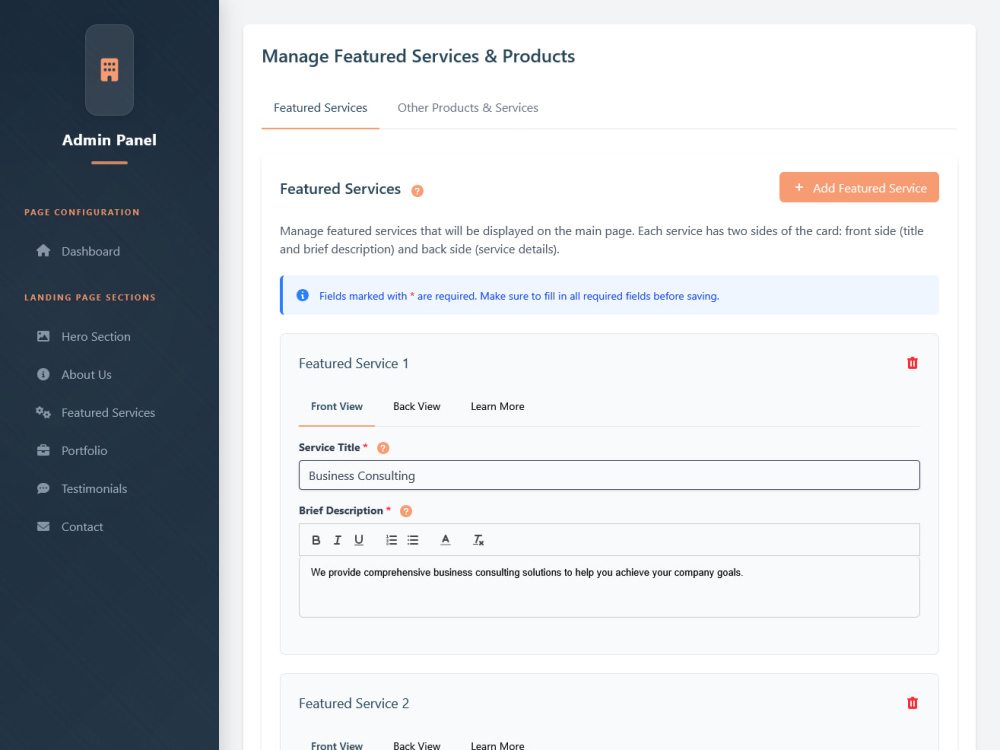1000x750 pixels.
Task: Select Front View tab of Featured Service 1
Action: [337, 407]
